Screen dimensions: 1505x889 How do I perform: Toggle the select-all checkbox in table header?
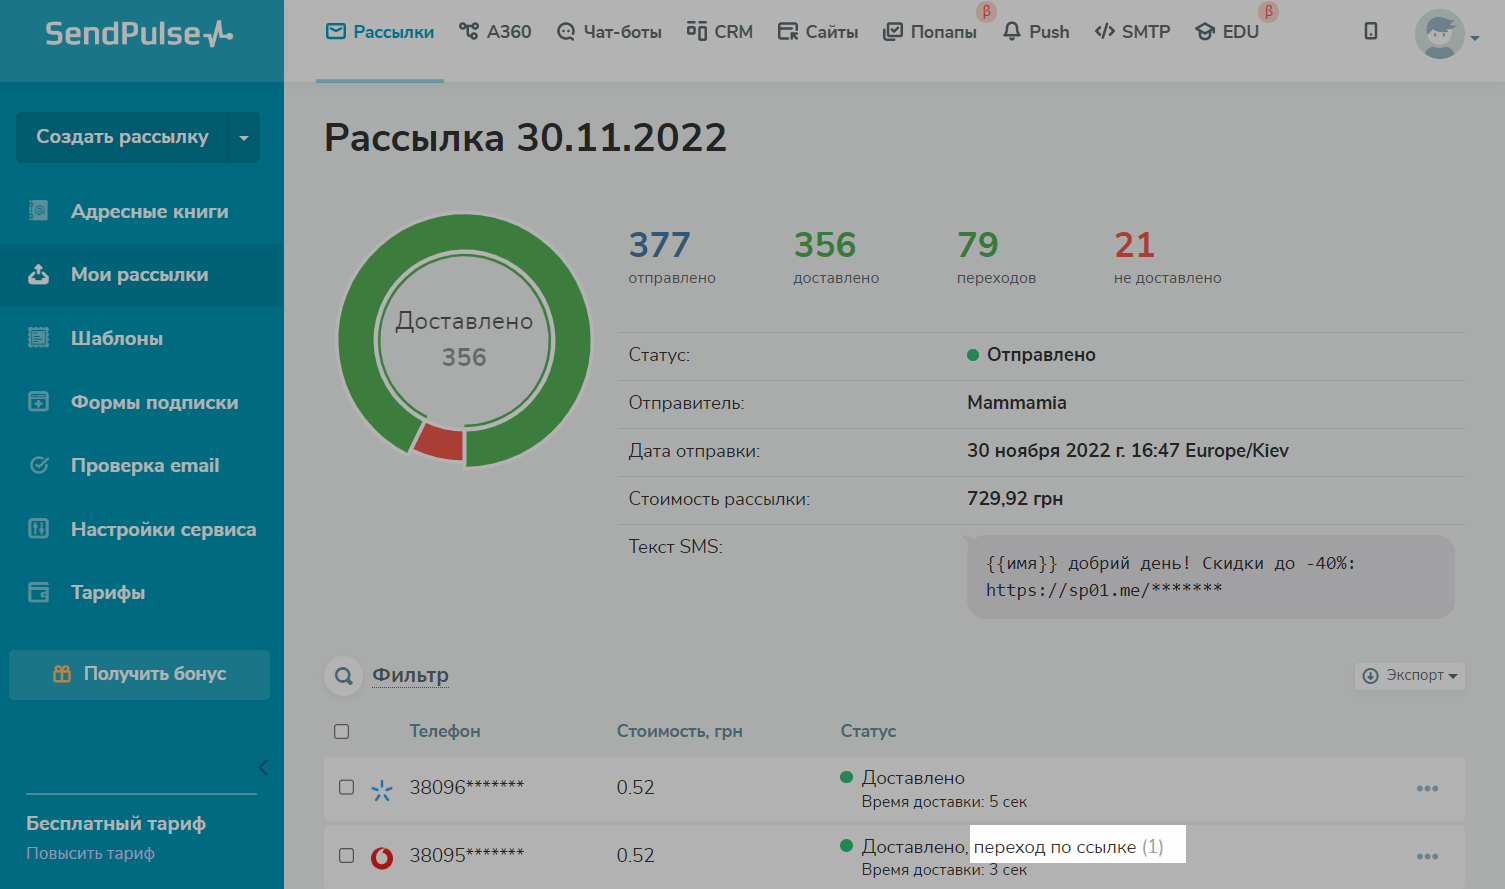coord(342,732)
